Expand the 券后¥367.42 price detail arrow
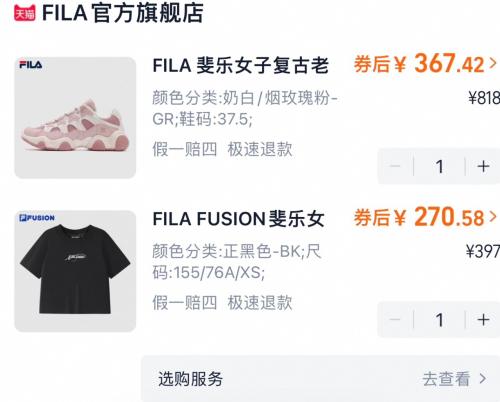The height and width of the screenshot is (402, 500). point(493,63)
